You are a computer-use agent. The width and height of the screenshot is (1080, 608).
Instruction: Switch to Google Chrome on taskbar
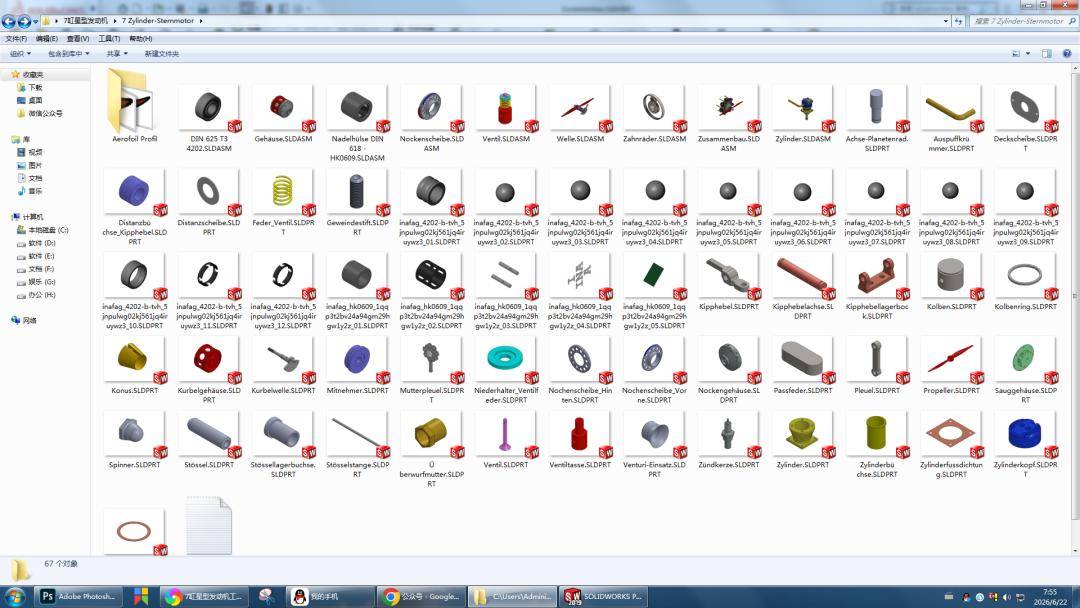(424, 596)
